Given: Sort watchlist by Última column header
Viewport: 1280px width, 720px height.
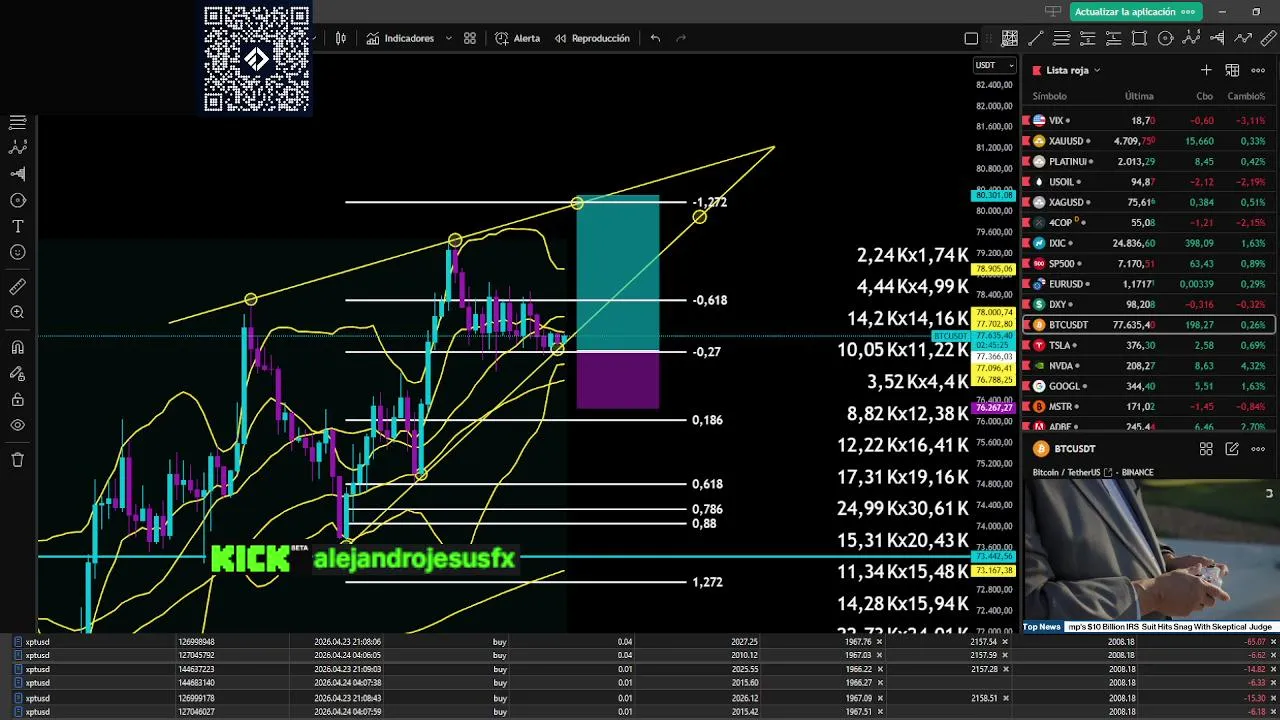Looking at the screenshot, I should 1139,96.
